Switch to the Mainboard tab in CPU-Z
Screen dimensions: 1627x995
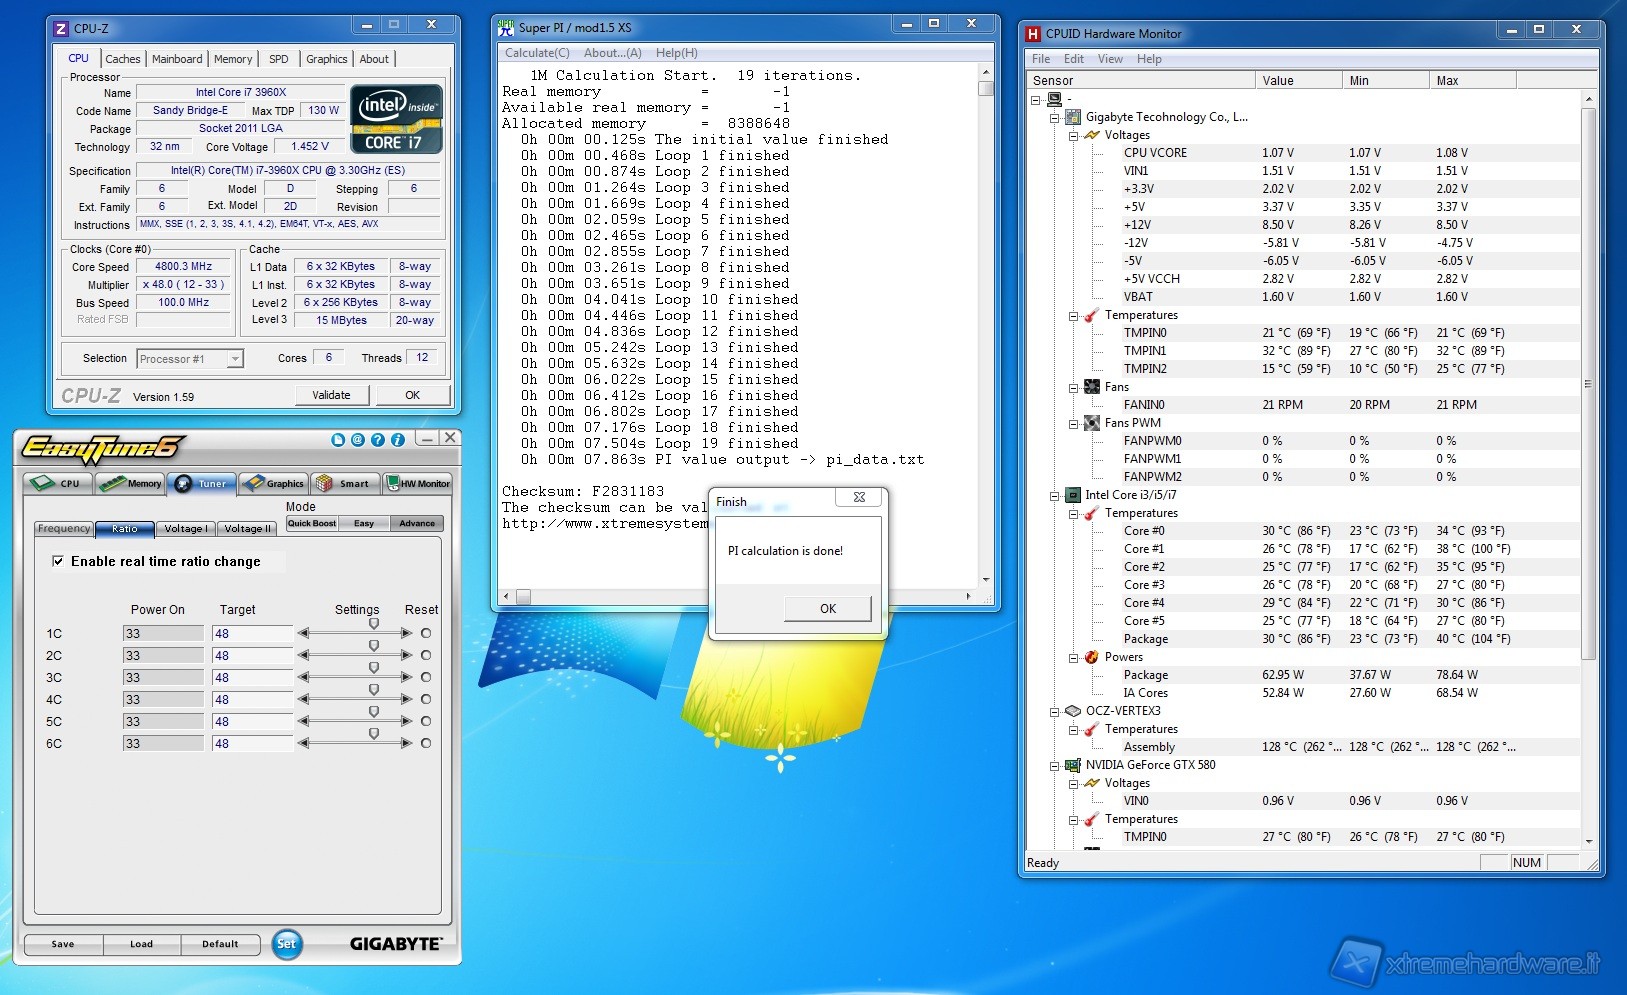pos(177,59)
